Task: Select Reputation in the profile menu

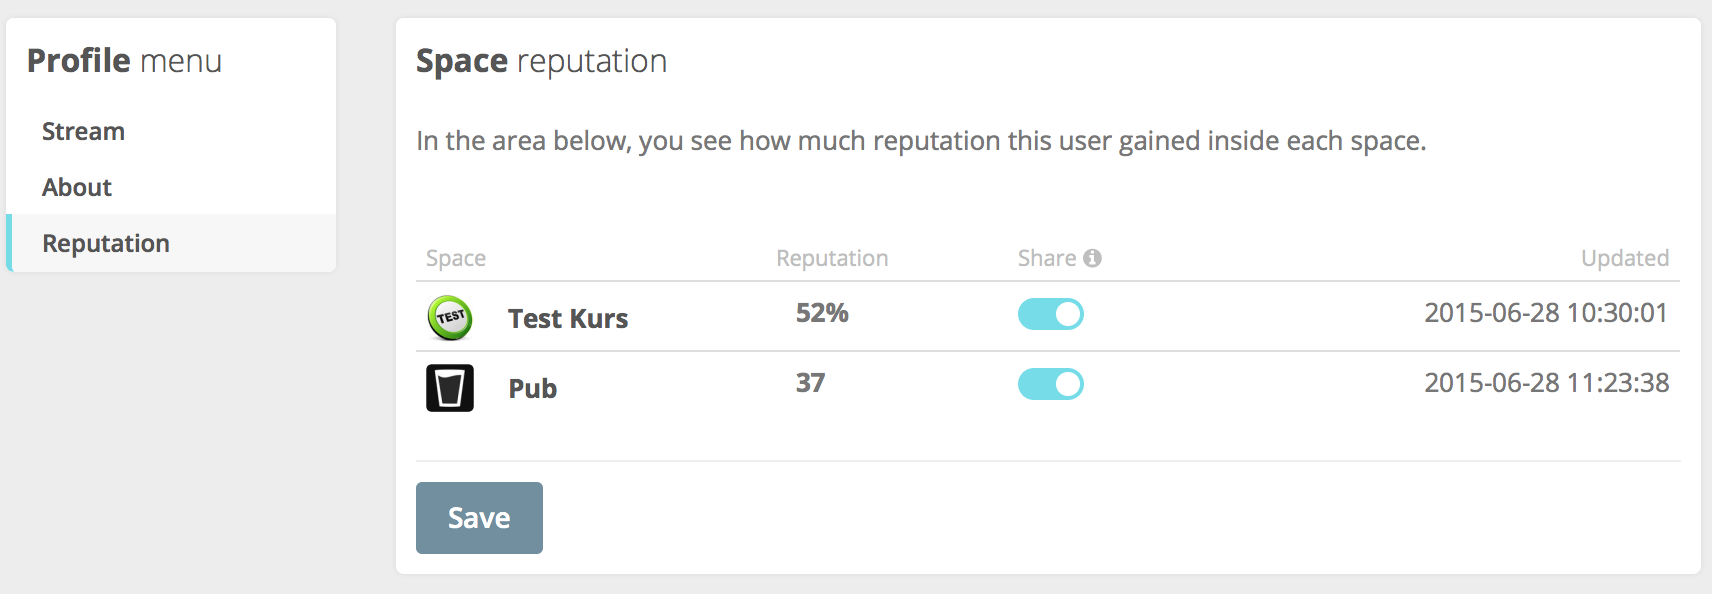Action: [106, 243]
